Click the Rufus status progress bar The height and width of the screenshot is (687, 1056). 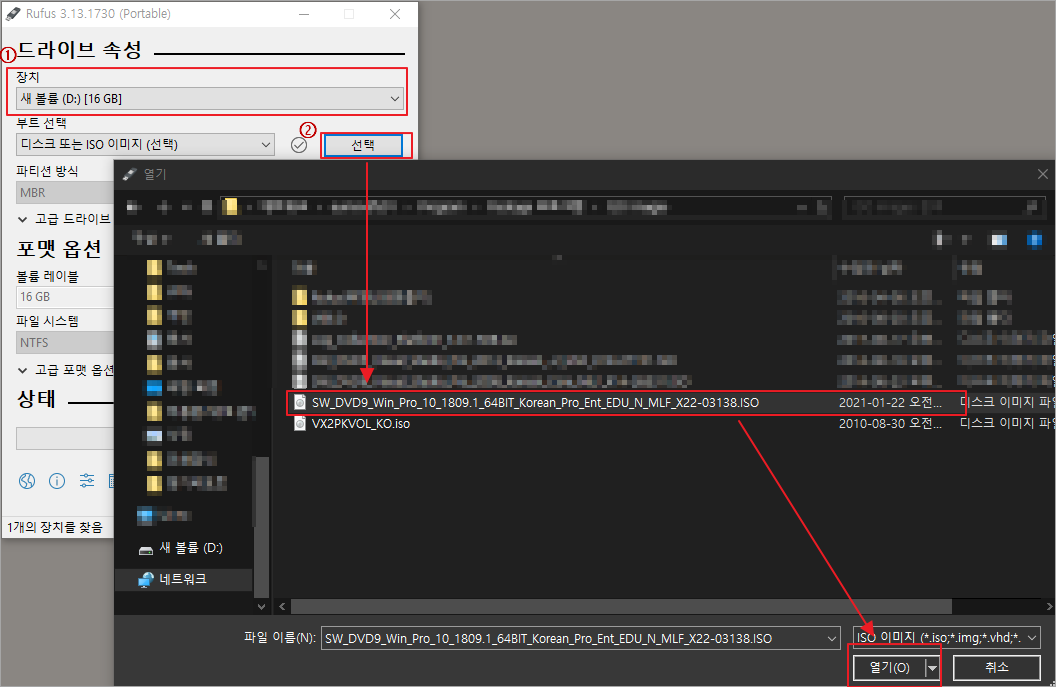point(65,438)
